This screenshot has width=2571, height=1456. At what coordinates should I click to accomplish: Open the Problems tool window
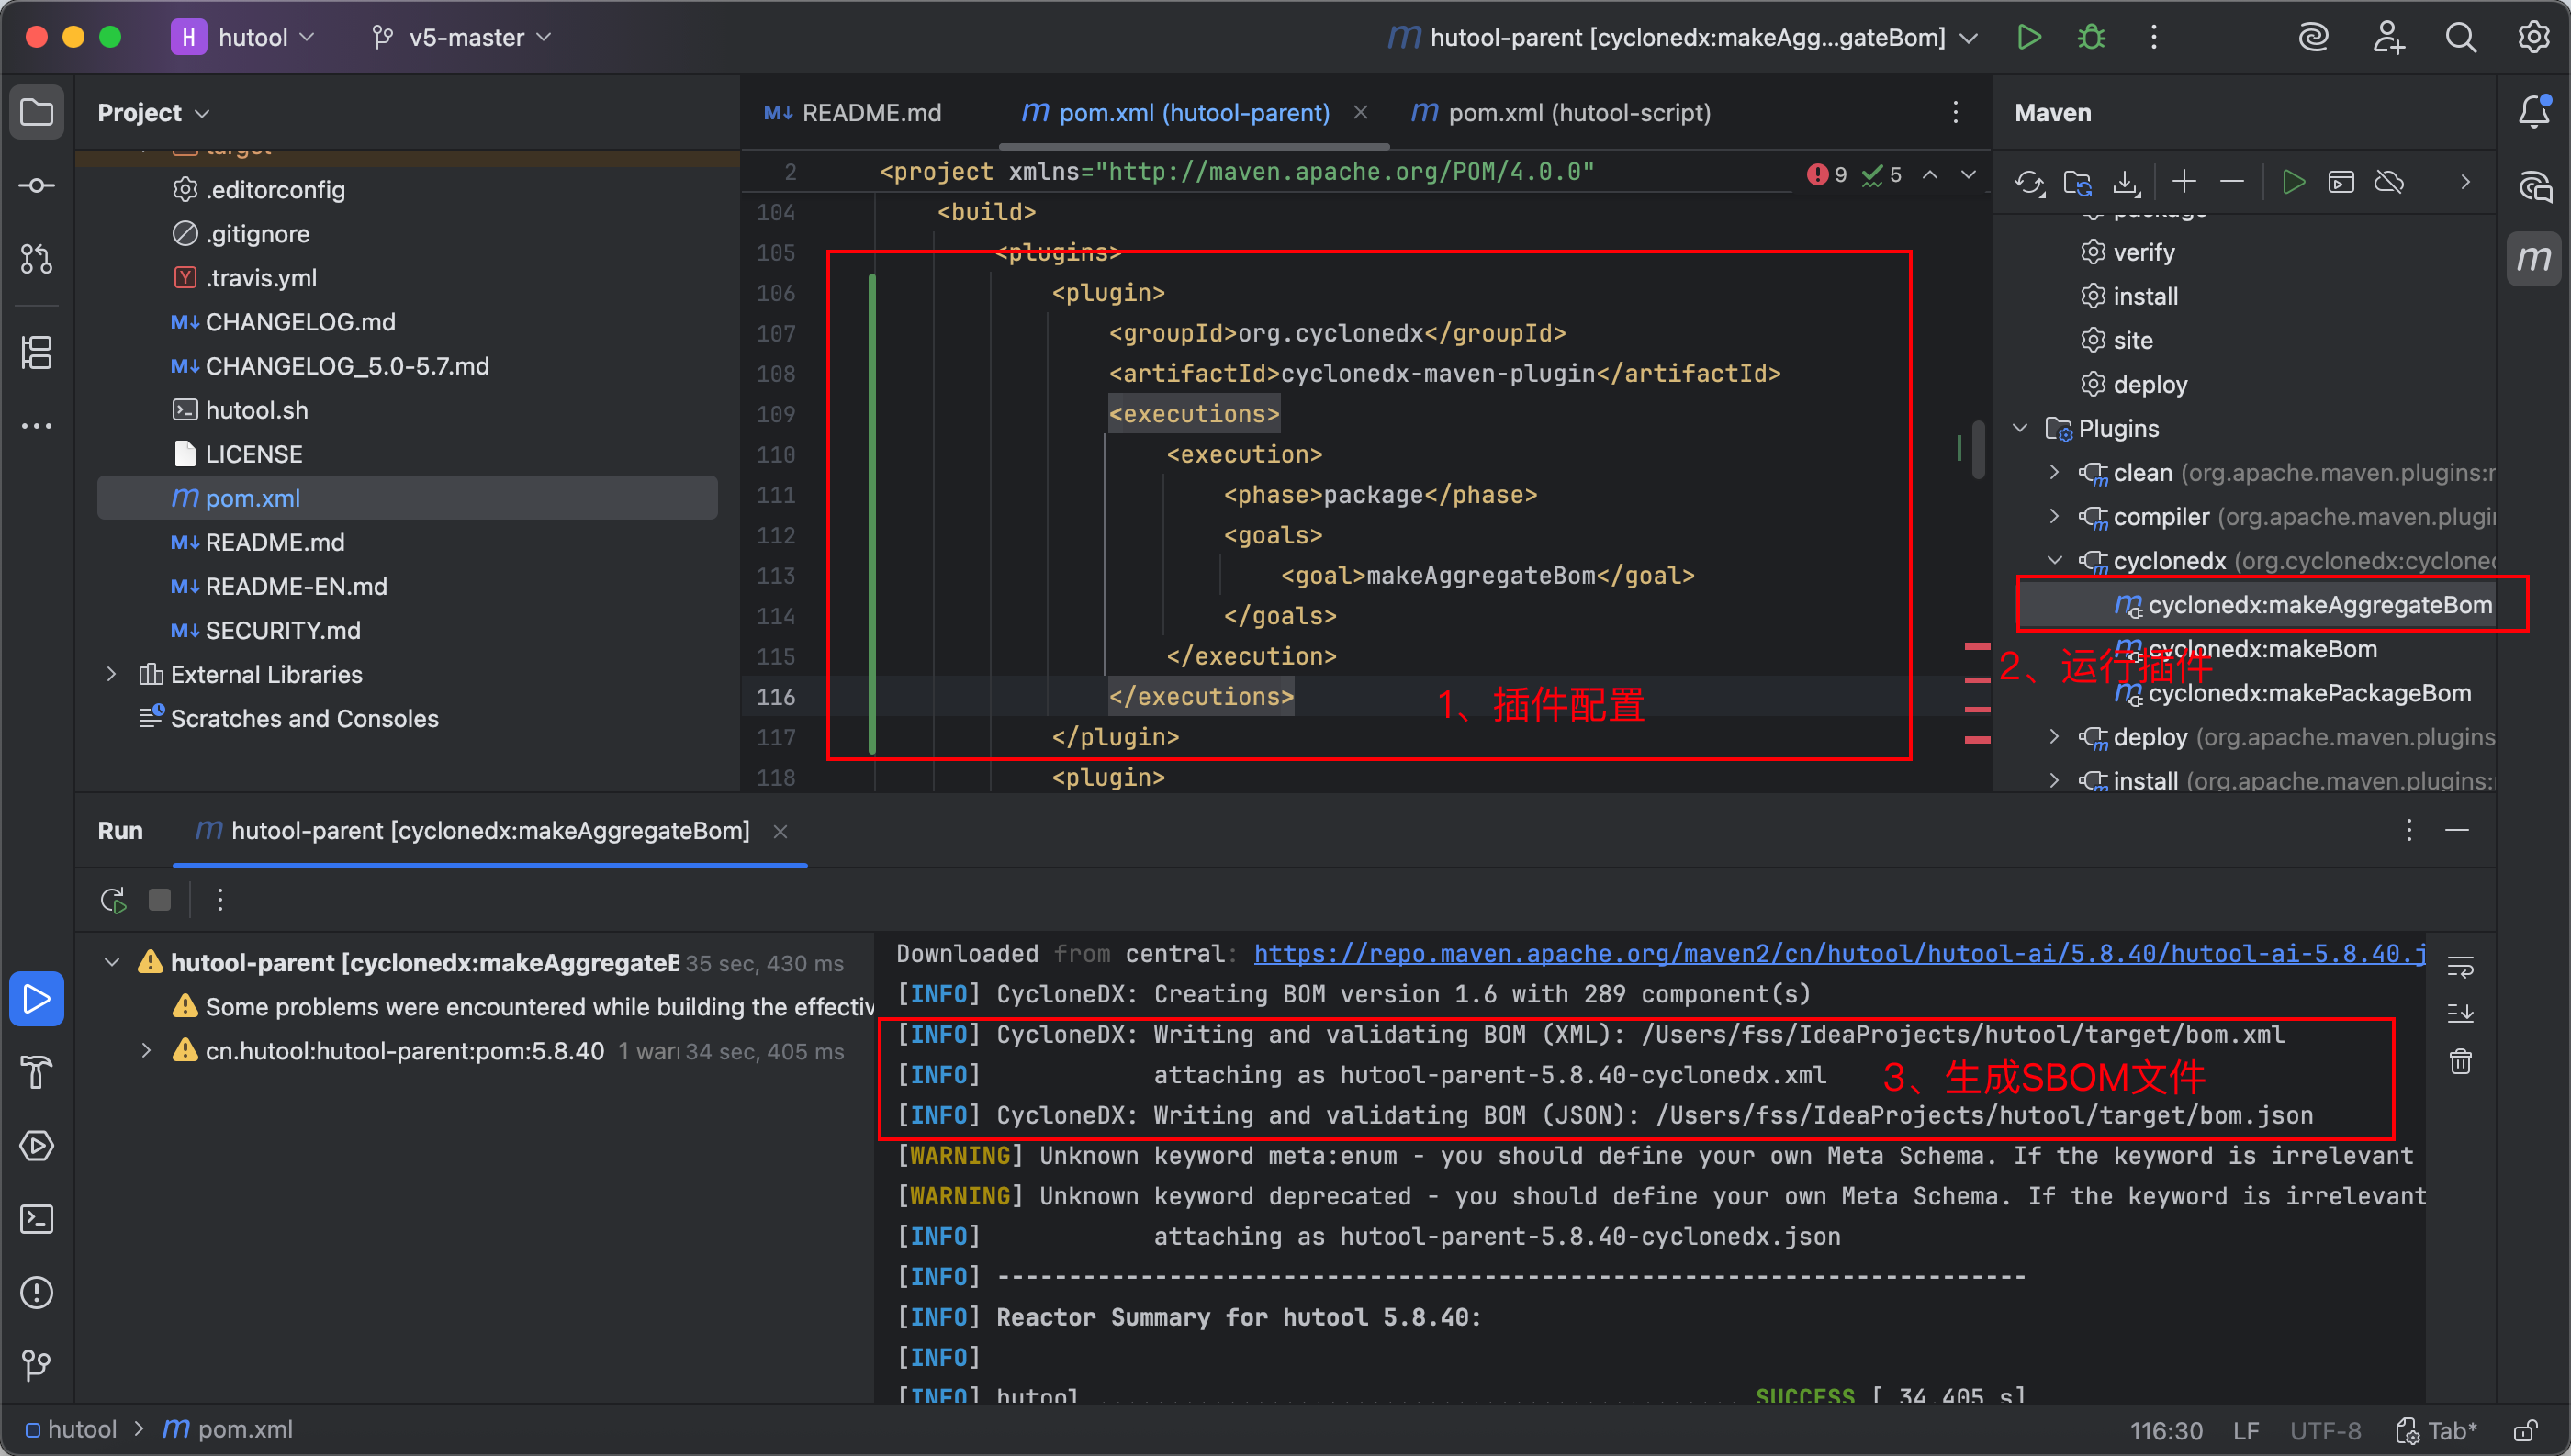pyautogui.click(x=37, y=1292)
